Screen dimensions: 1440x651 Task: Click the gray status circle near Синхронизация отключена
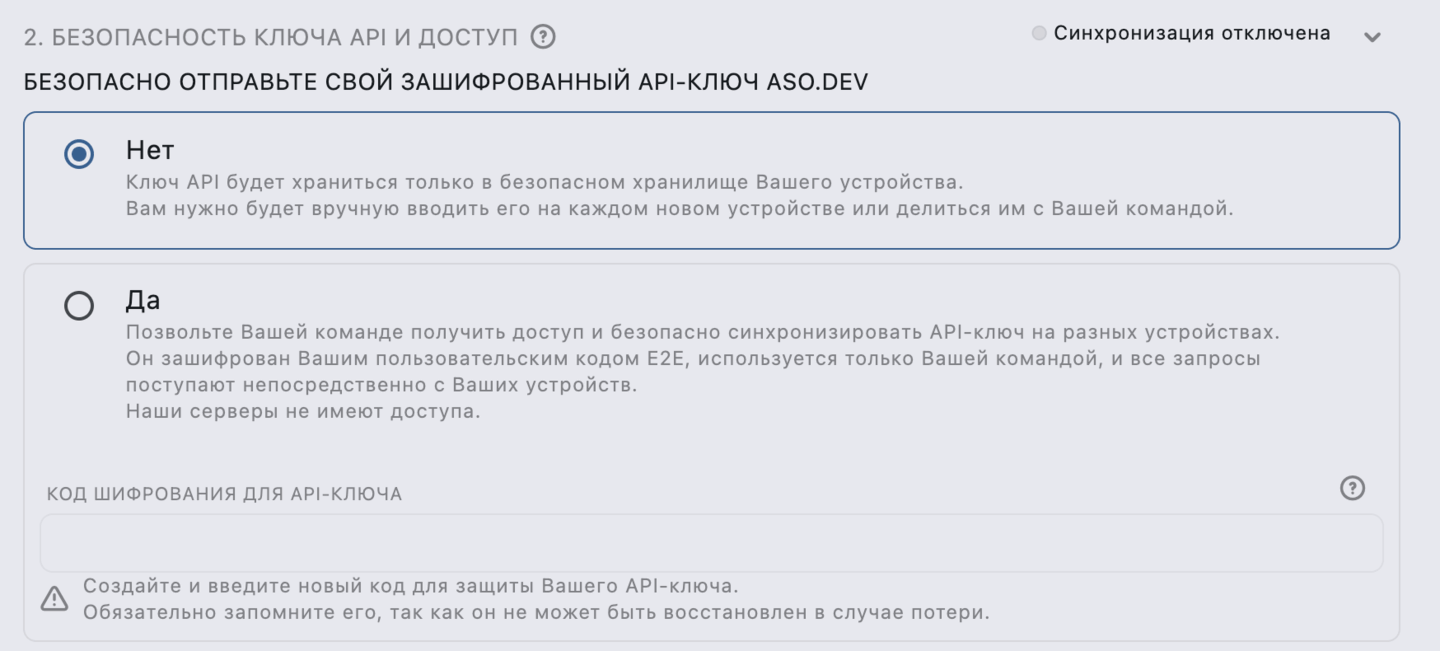click(x=1039, y=31)
